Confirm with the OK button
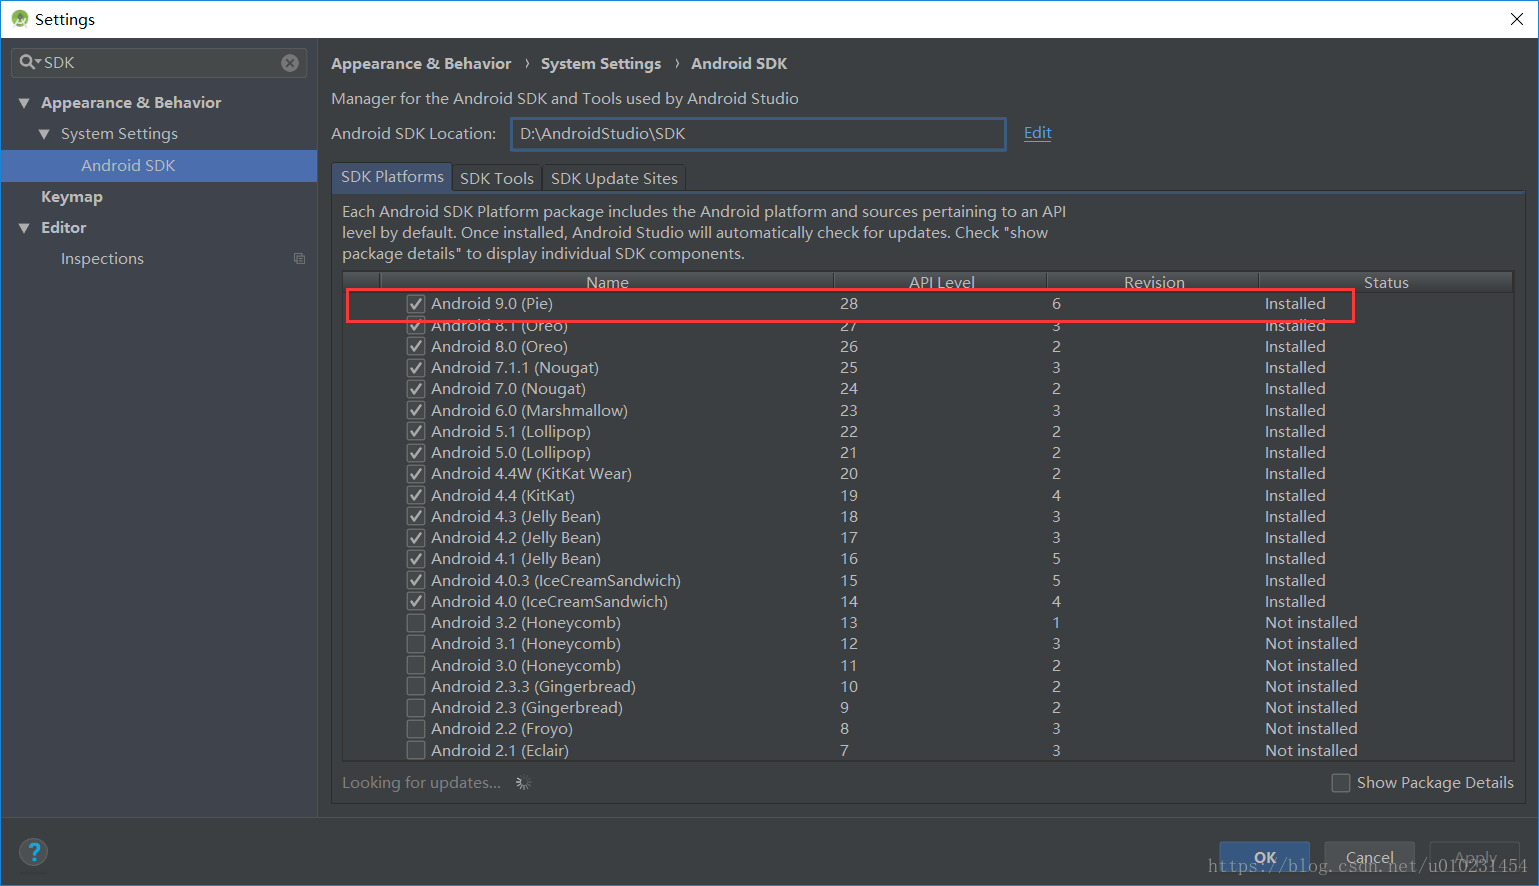1539x886 pixels. coord(1264,857)
